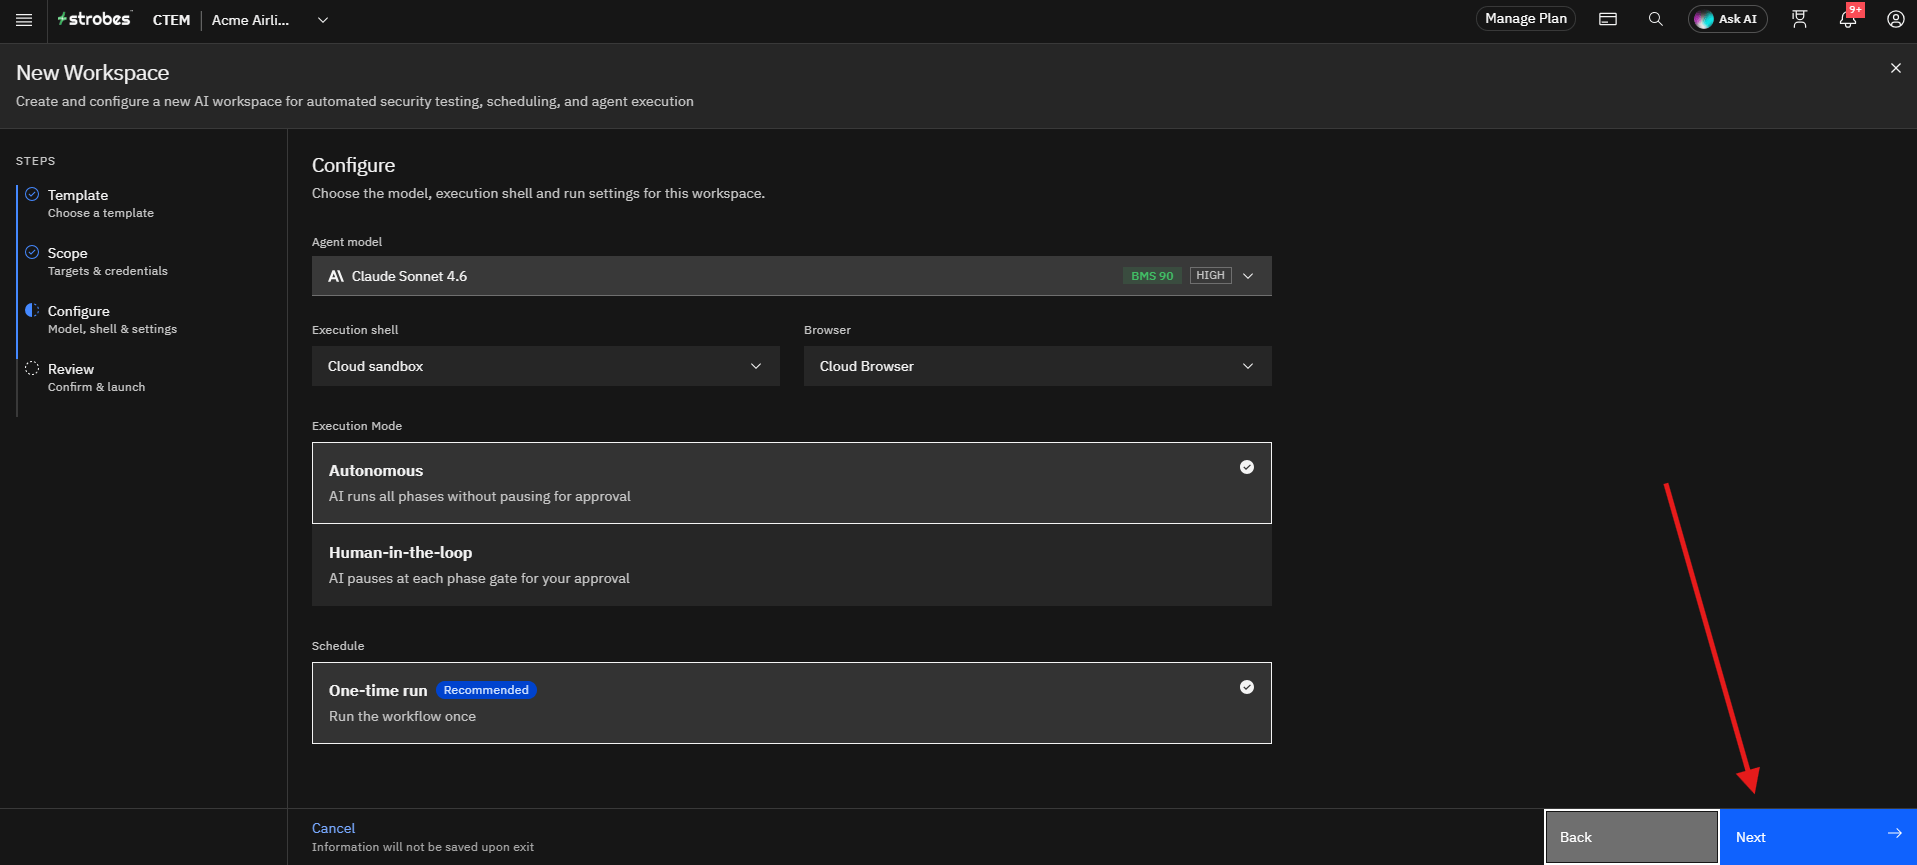
Task: Click the CTEM product label
Action: [x=171, y=20]
